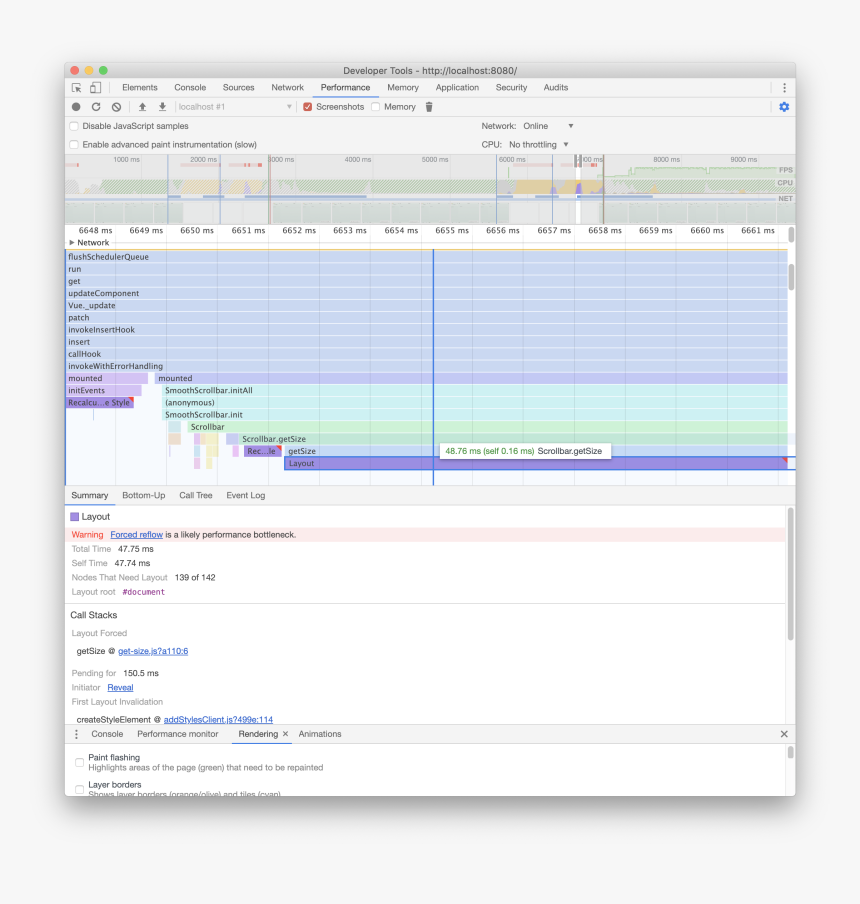
Task: Check Enable advanced paint instrumentation
Action: (74, 145)
